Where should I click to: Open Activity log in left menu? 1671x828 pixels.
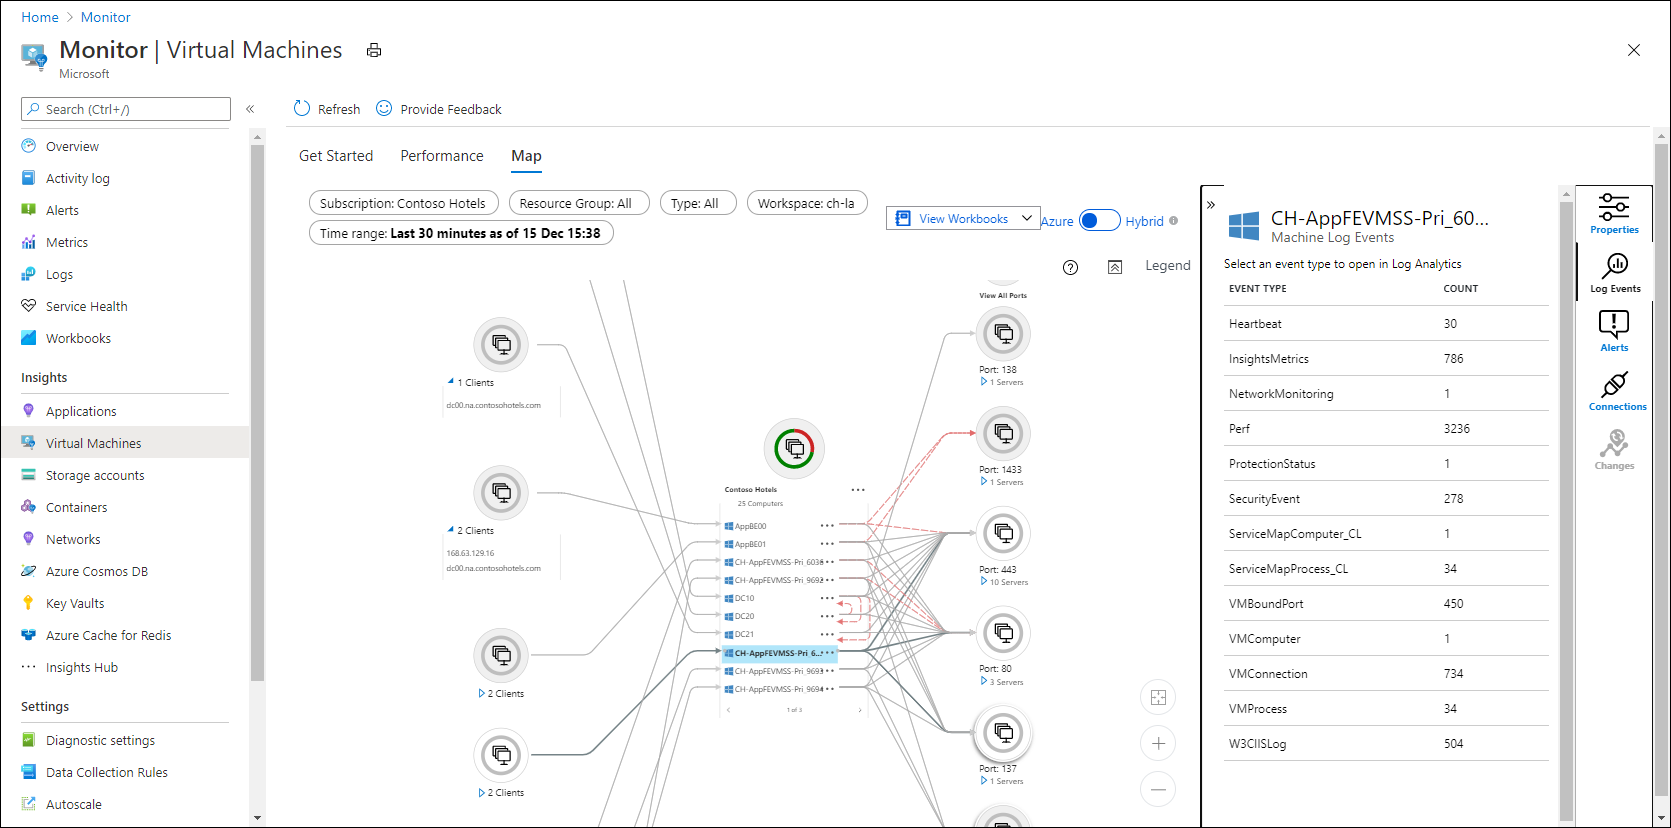[78, 178]
